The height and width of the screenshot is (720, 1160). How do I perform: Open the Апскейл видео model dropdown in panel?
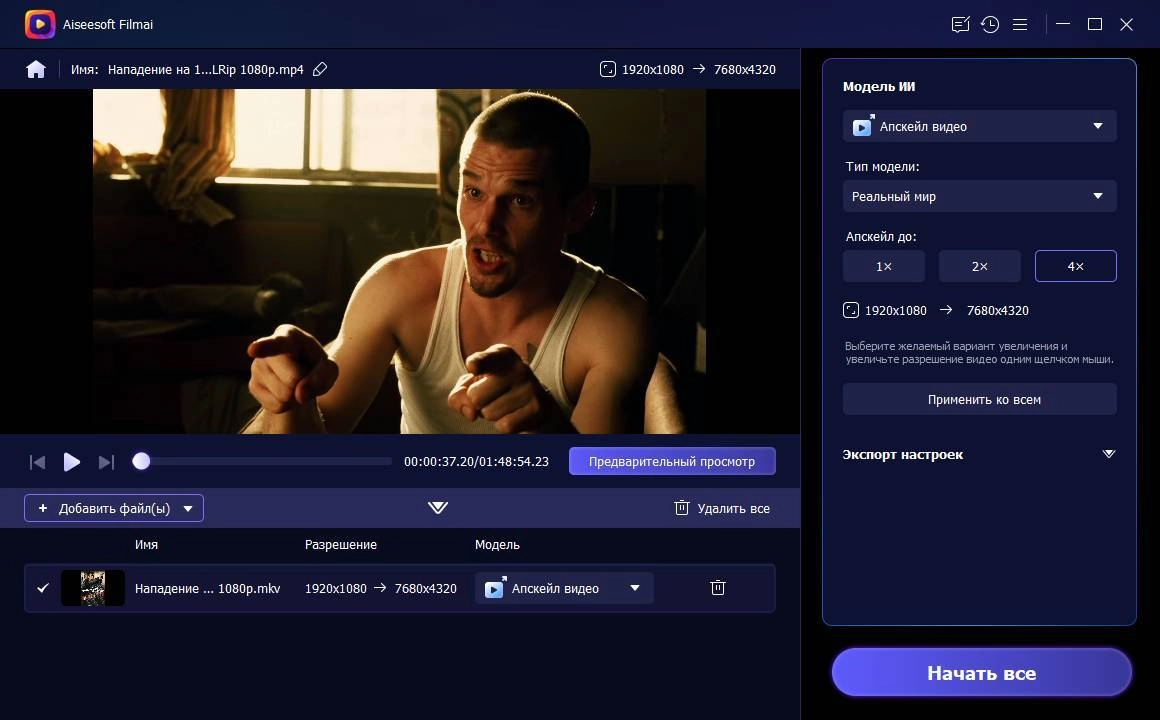pyautogui.click(x=979, y=127)
